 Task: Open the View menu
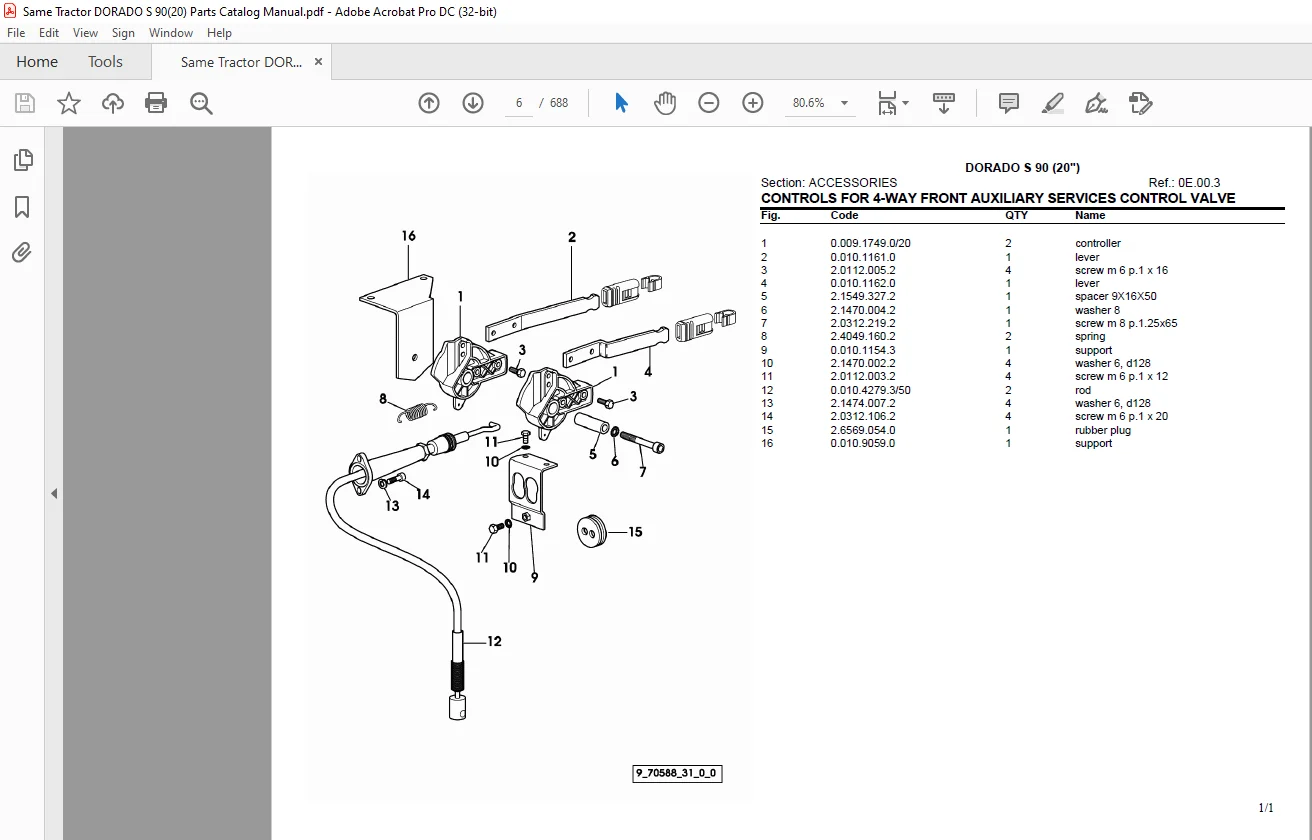click(85, 33)
